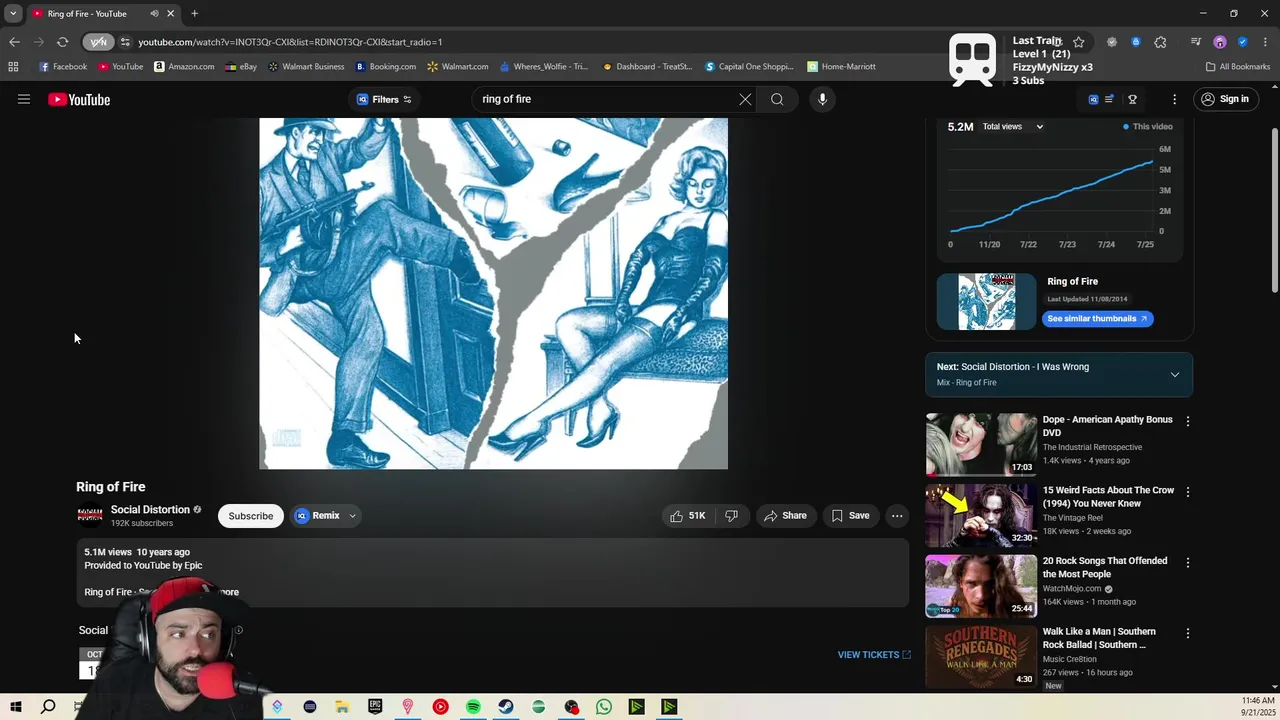Go to YouTube home via logo

point(79,99)
